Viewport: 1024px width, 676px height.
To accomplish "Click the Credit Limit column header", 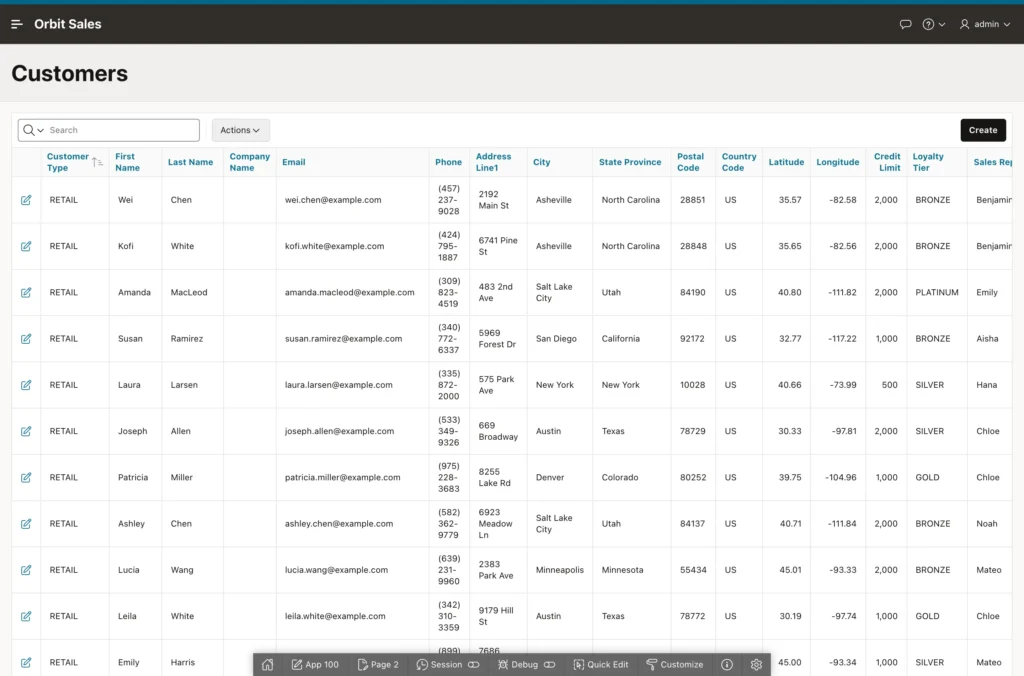I will (887, 162).
